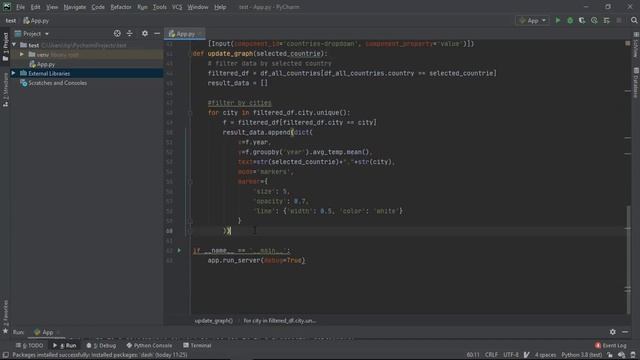Open the App run configuration dropdown
Viewport: 640px width, 360px height.
pyautogui.click(x=532, y=20)
